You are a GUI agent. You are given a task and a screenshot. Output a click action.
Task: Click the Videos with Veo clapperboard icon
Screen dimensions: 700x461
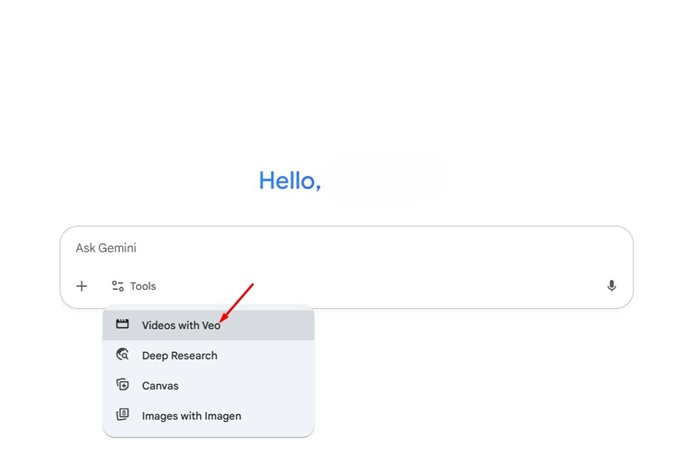pyautogui.click(x=122, y=324)
